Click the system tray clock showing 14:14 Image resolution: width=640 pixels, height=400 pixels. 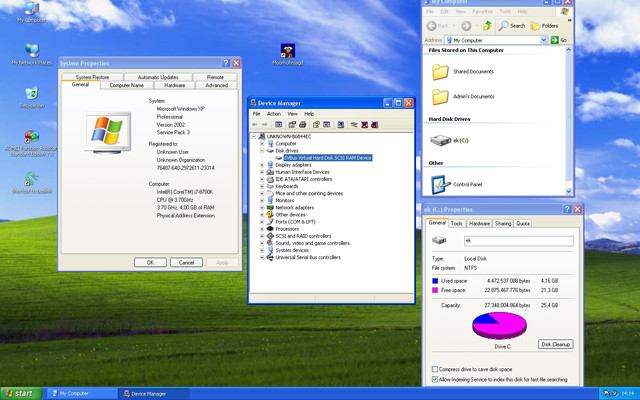point(627,393)
